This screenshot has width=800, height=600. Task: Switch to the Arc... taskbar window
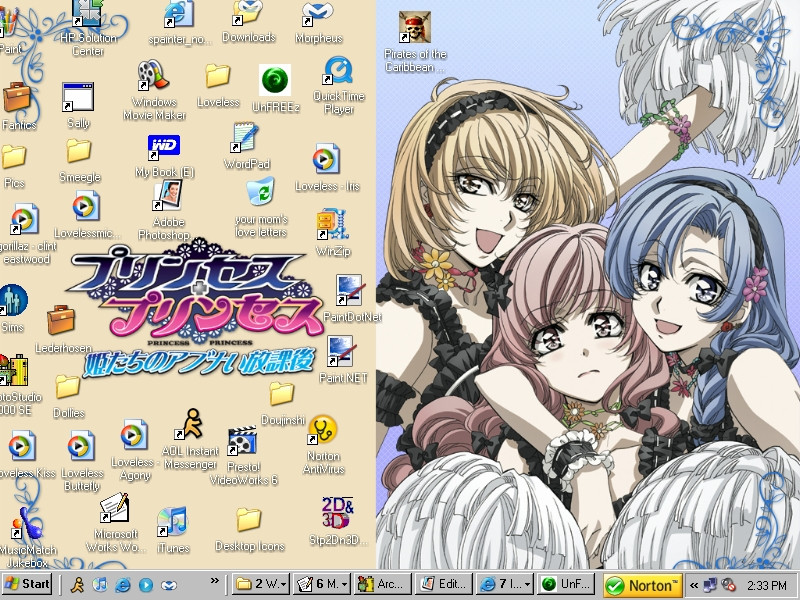tap(383, 584)
